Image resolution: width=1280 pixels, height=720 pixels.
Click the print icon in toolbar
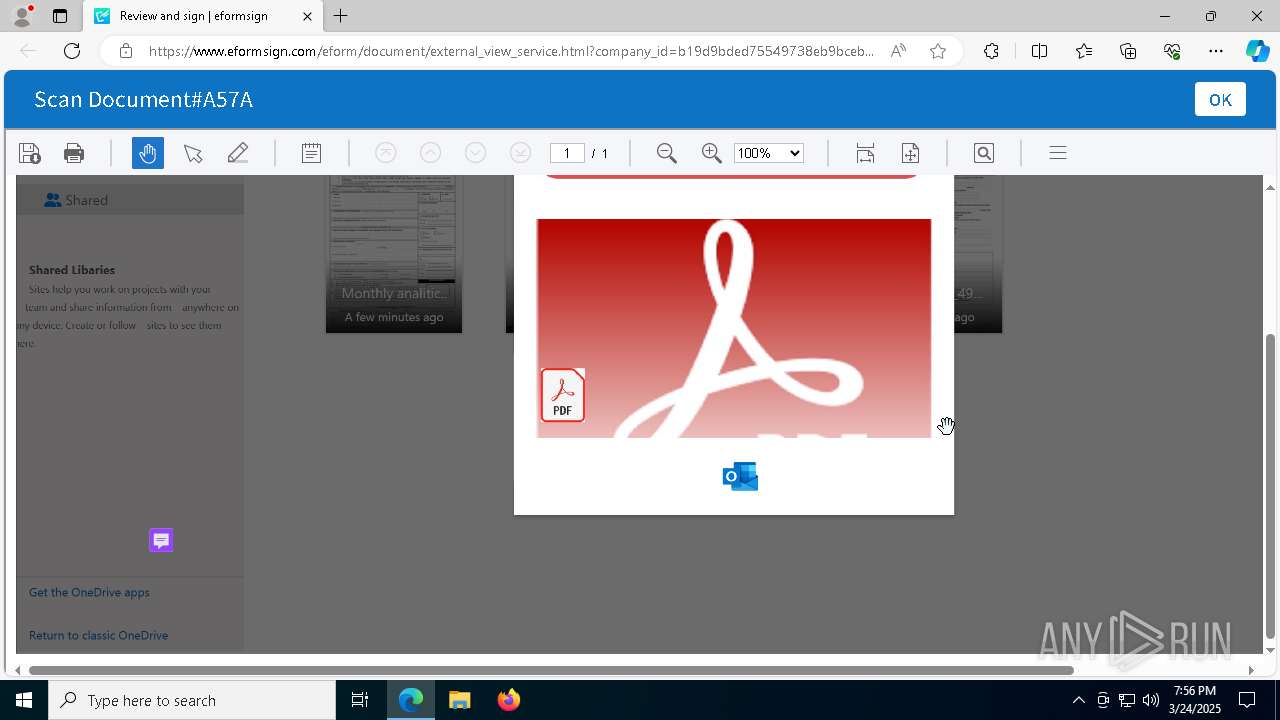[74, 153]
